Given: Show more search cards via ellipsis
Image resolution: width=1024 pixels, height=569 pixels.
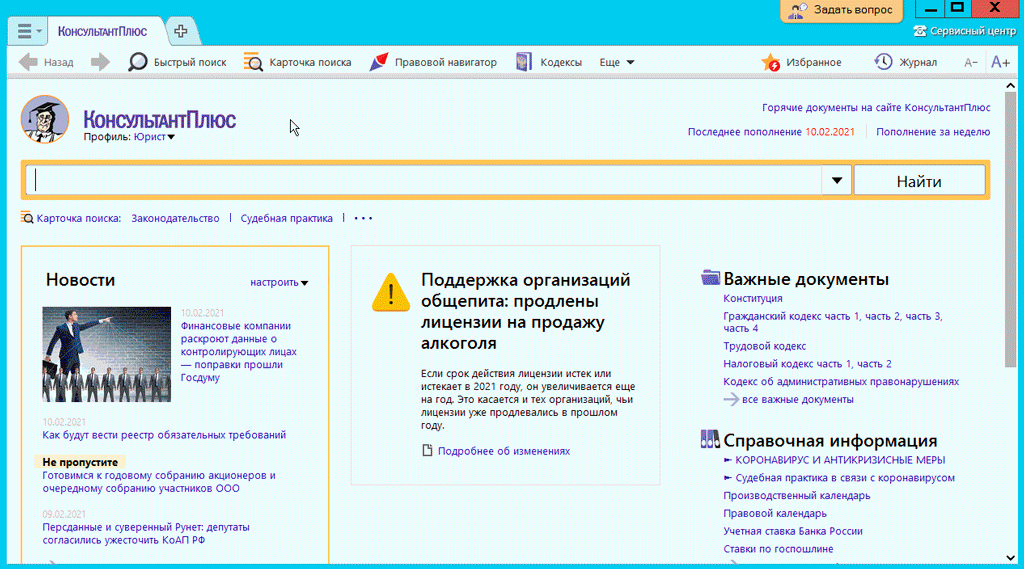Looking at the screenshot, I should click(x=363, y=218).
